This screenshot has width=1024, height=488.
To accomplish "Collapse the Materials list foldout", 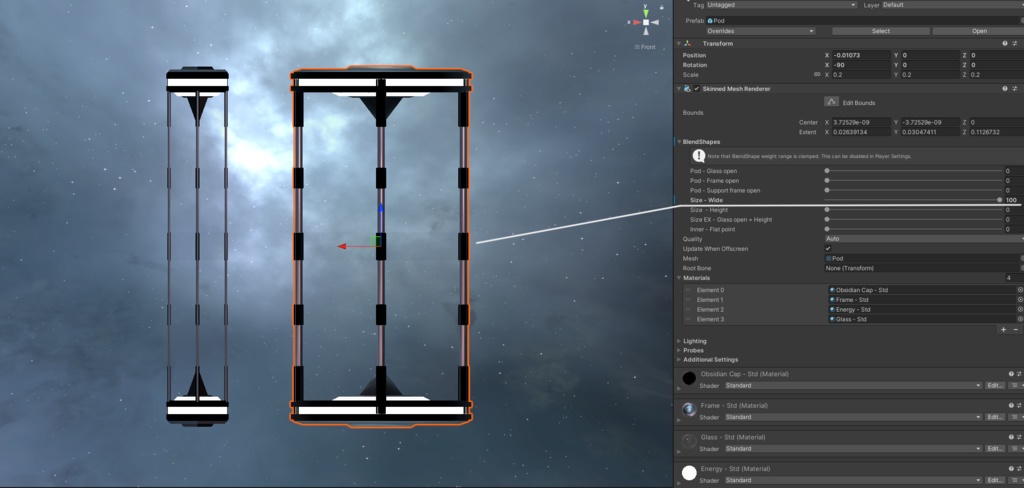I will 679,278.
